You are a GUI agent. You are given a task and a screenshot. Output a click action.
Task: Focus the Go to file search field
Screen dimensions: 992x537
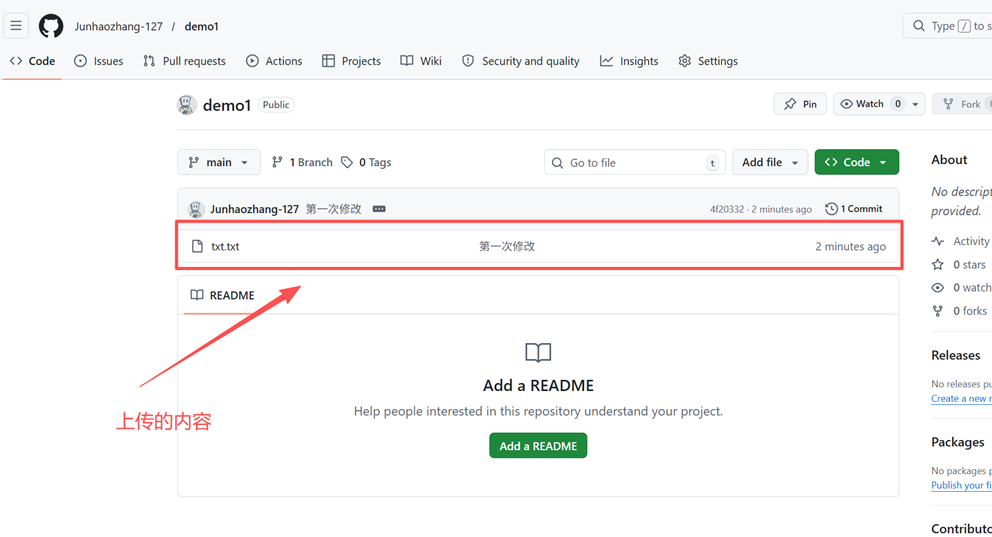(x=635, y=163)
